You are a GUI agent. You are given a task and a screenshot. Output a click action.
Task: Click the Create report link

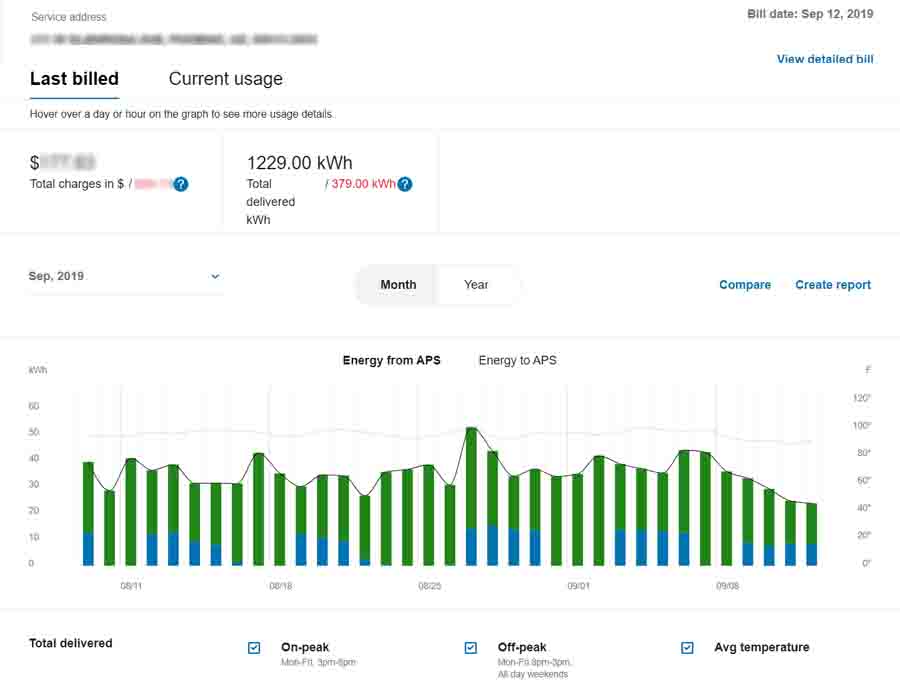(x=833, y=285)
